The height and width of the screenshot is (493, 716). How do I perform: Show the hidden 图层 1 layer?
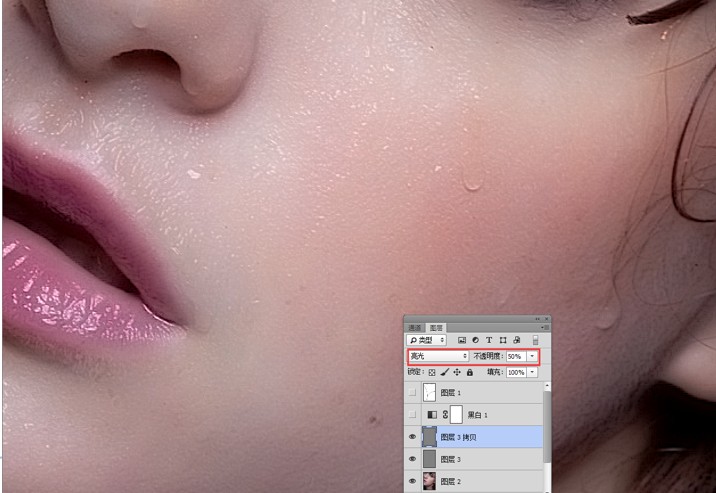pos(412,392)
